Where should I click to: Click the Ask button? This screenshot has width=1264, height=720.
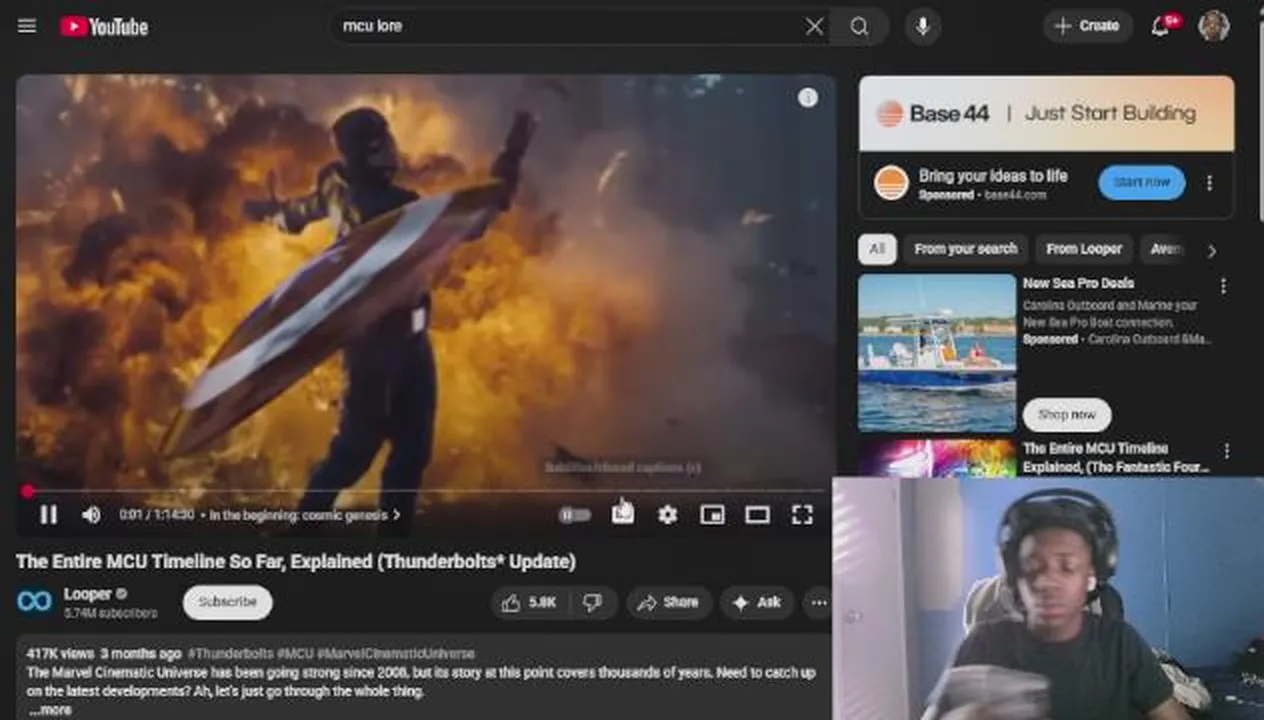757,602
